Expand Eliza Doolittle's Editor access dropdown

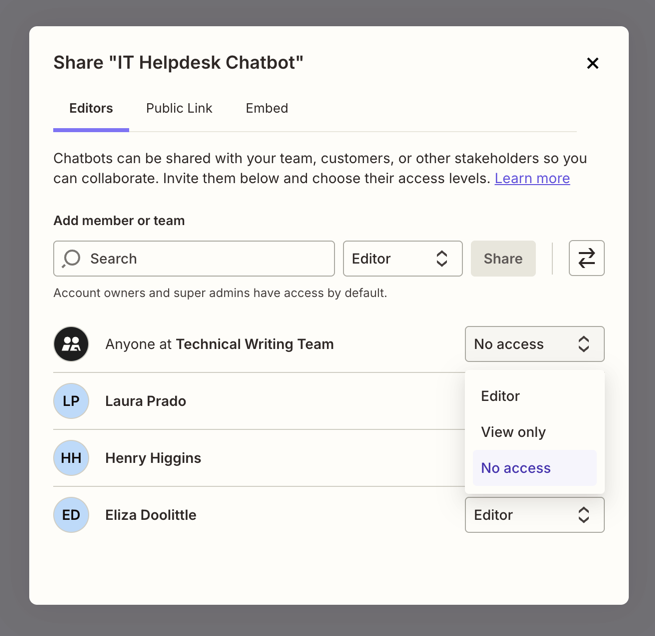(534, 515)
